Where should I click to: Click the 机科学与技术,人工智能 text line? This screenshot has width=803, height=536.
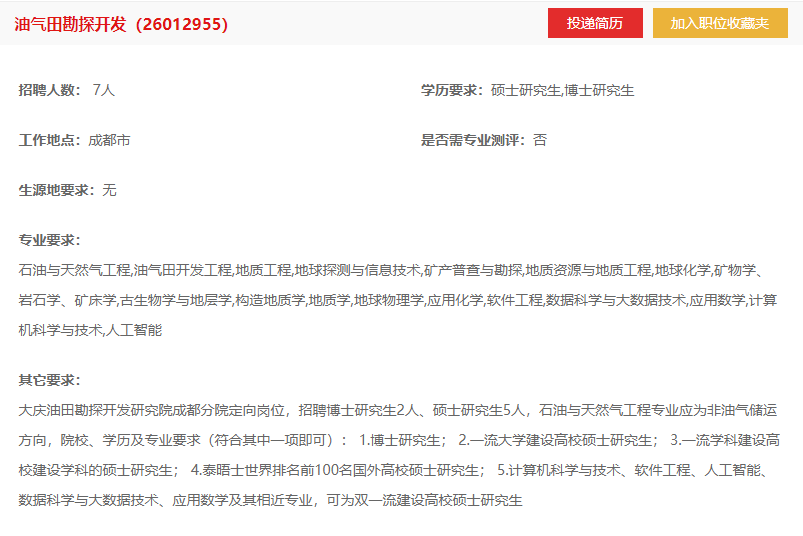(90, 330)
